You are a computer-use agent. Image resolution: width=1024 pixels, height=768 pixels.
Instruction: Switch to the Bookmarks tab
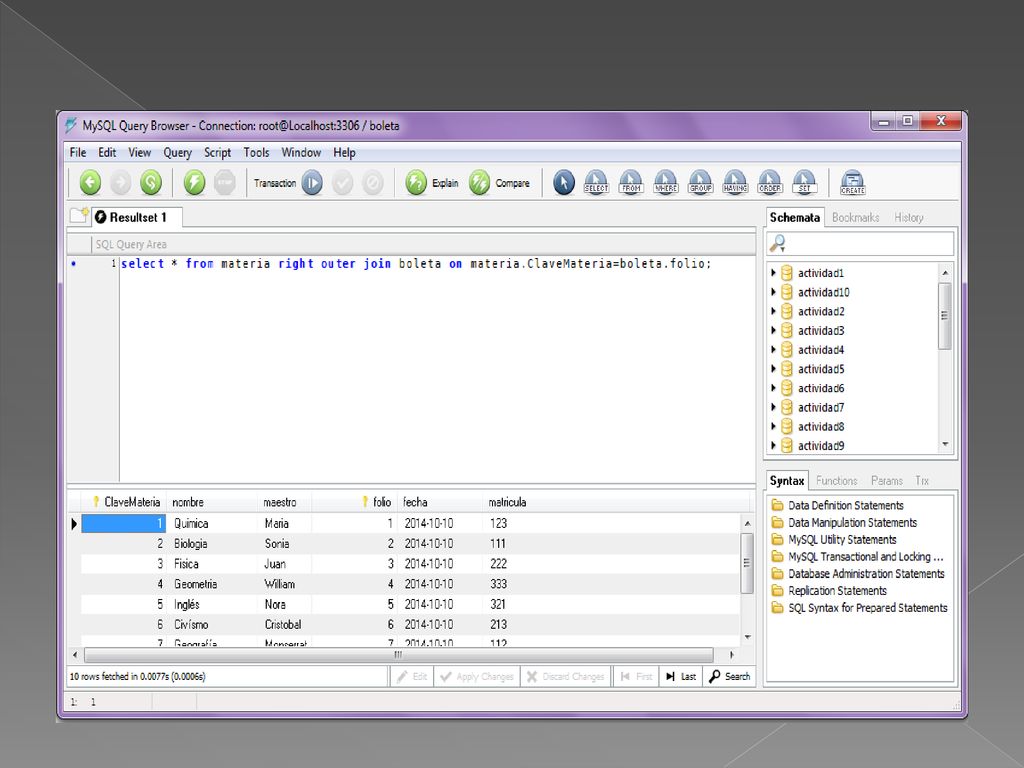tap(856, 217)
